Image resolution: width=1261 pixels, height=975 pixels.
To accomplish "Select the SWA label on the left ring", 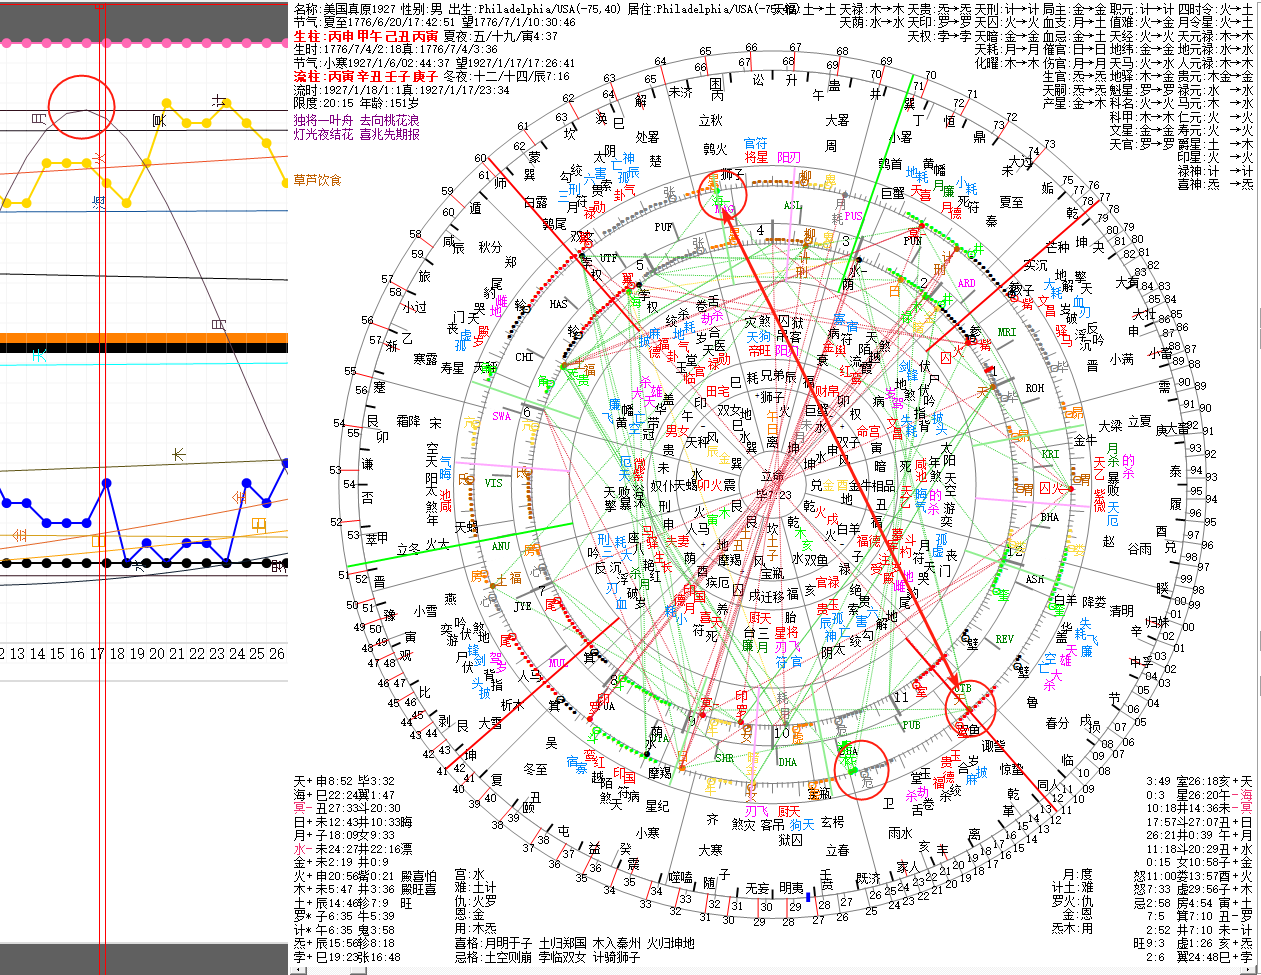I will click(501, 416).
